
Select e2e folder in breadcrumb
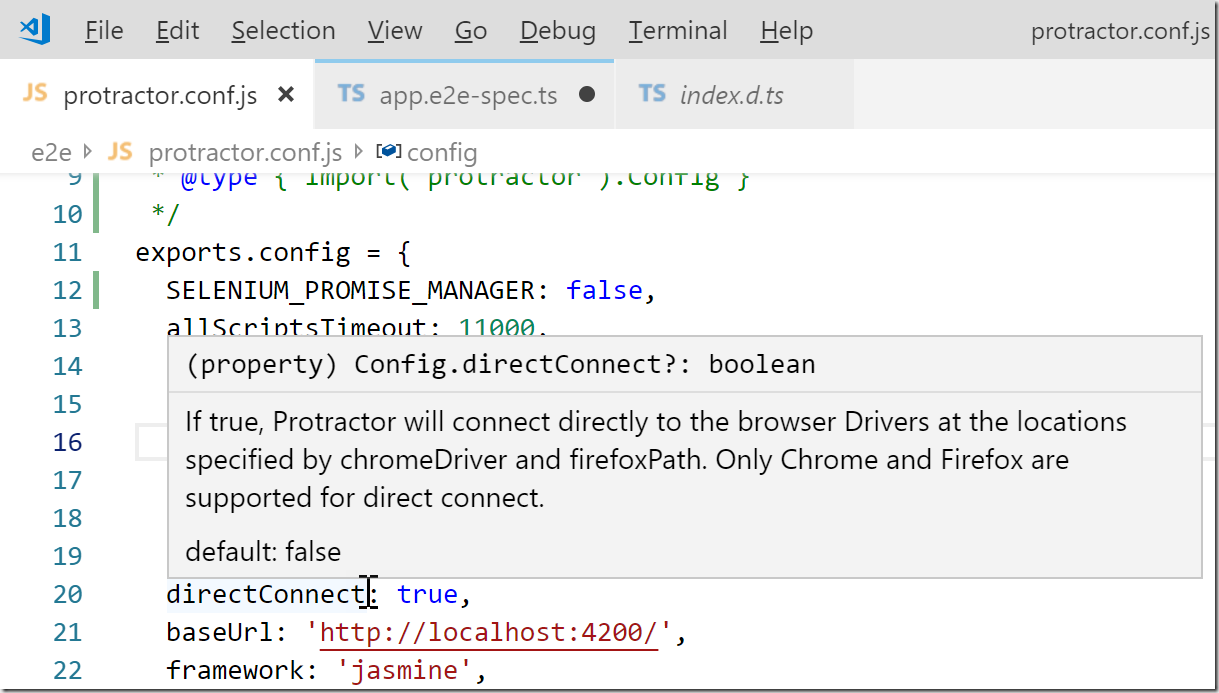coord(52,153)
